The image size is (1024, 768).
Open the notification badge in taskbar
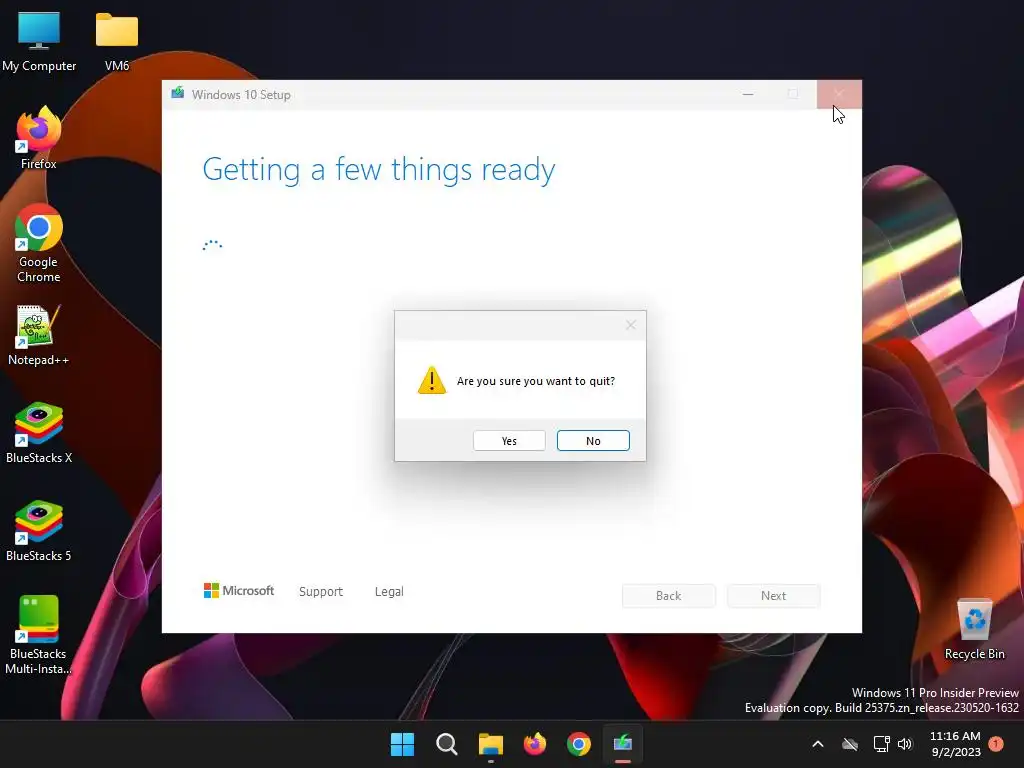[x=996, y=744]
